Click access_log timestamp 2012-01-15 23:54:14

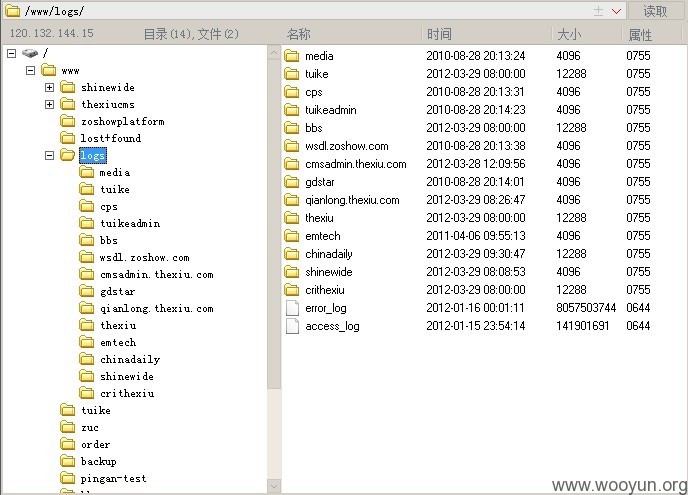pyautogui.click(x=476, y=326)
